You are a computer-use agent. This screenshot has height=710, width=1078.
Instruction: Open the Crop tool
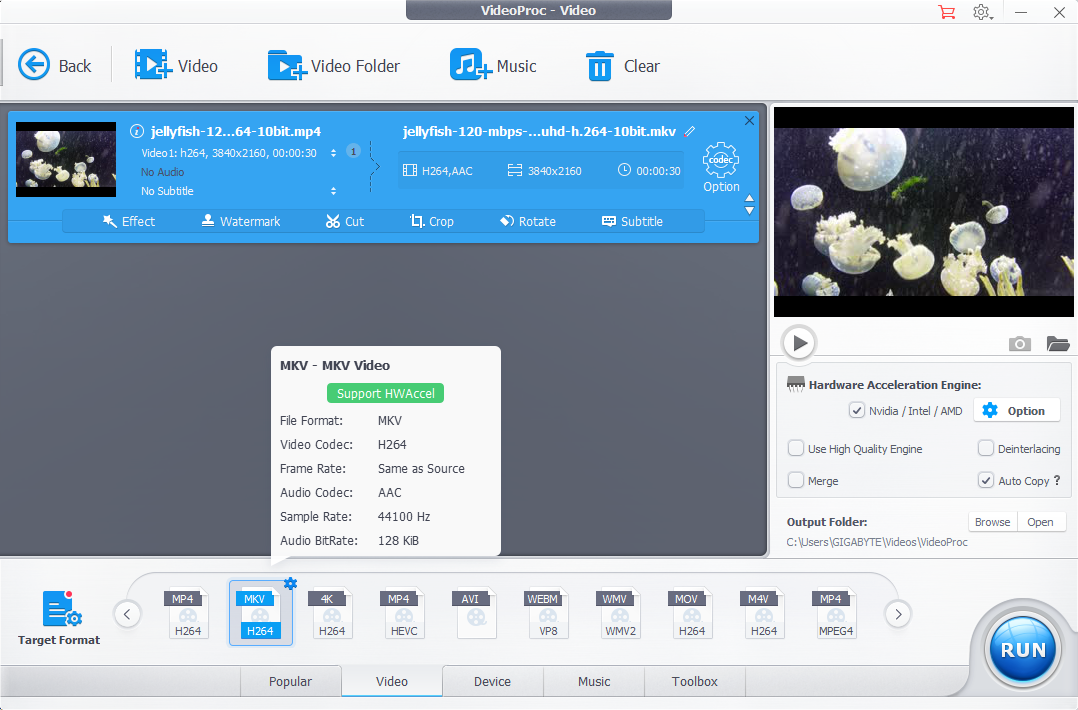[x=432, y=221]
